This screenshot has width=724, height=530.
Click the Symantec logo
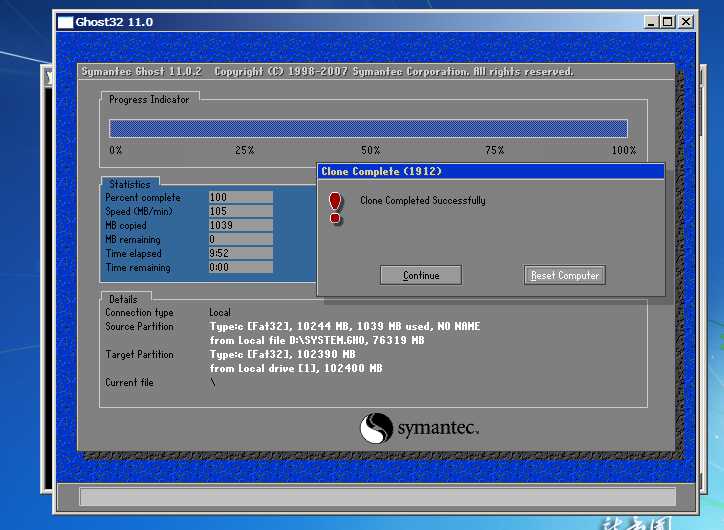point(419,428)
